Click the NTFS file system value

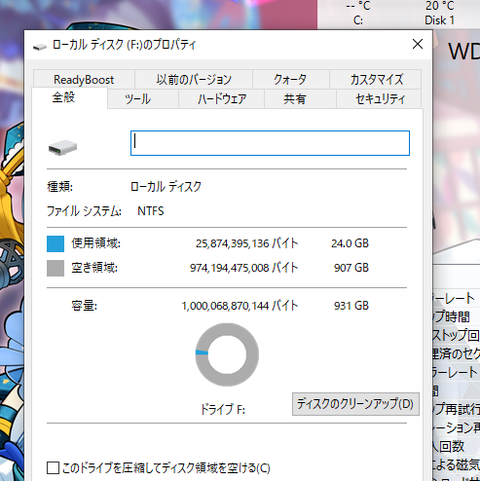(151, 211)
